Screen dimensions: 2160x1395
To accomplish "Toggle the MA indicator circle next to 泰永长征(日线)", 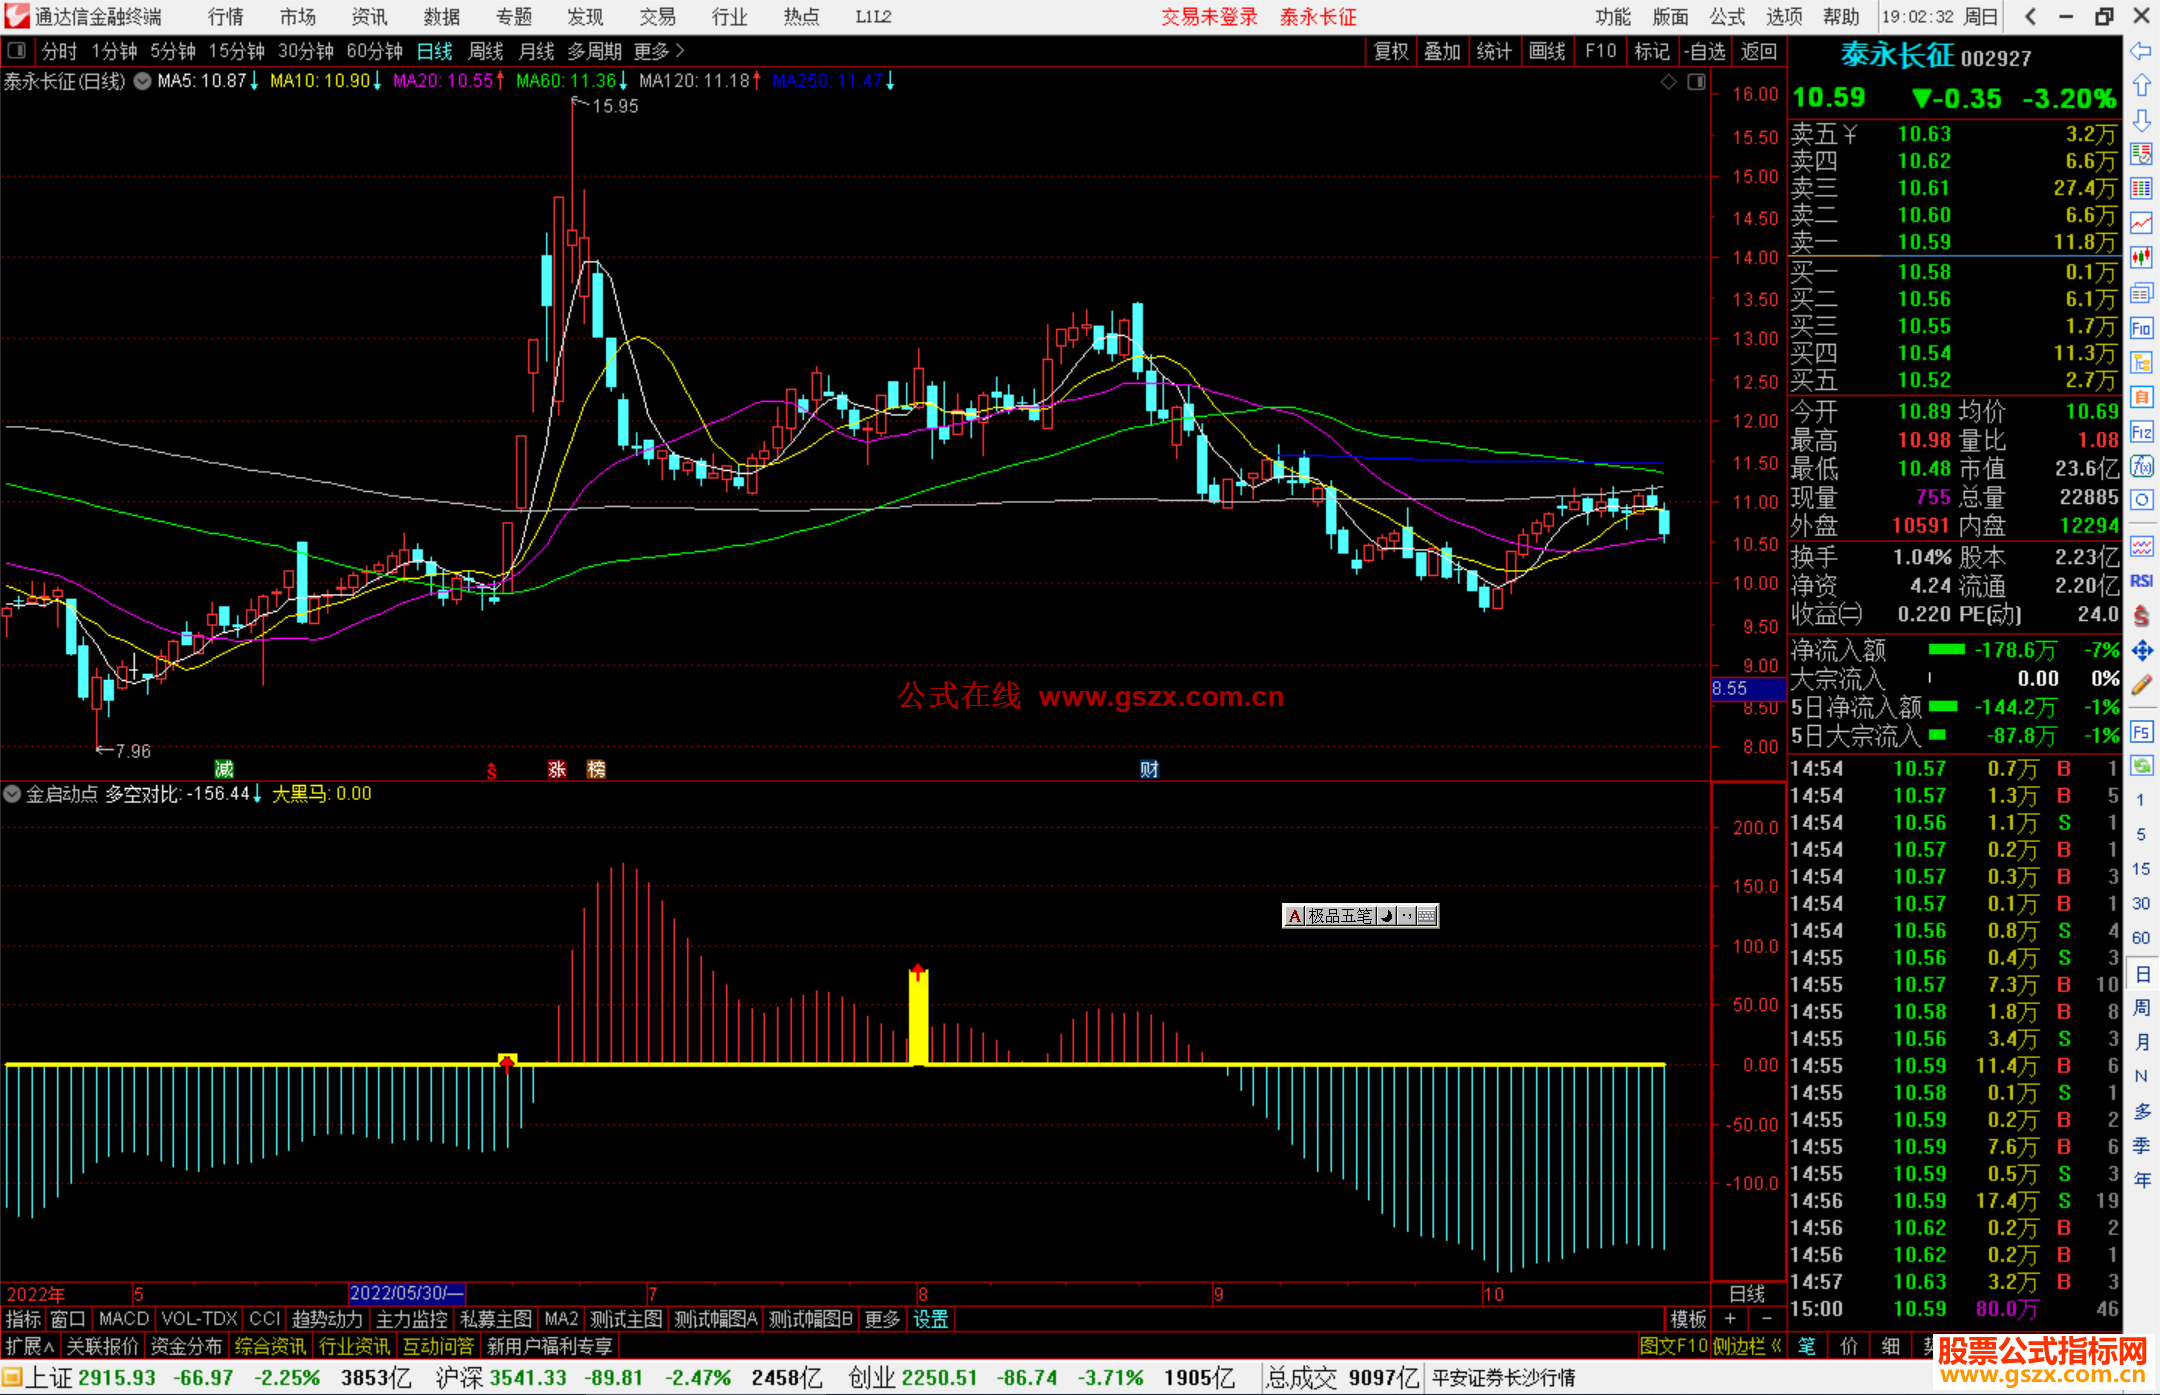I will point(143,81).
